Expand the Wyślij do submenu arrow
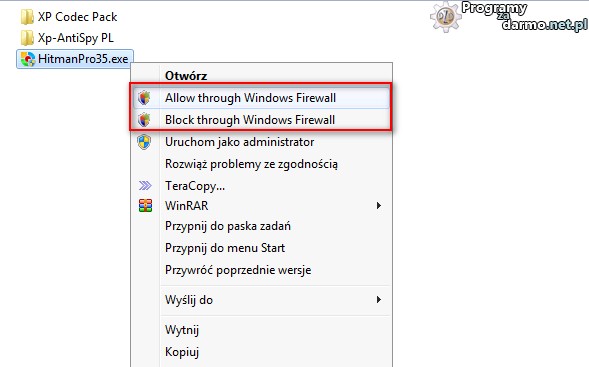 click(x=379, y=299)
